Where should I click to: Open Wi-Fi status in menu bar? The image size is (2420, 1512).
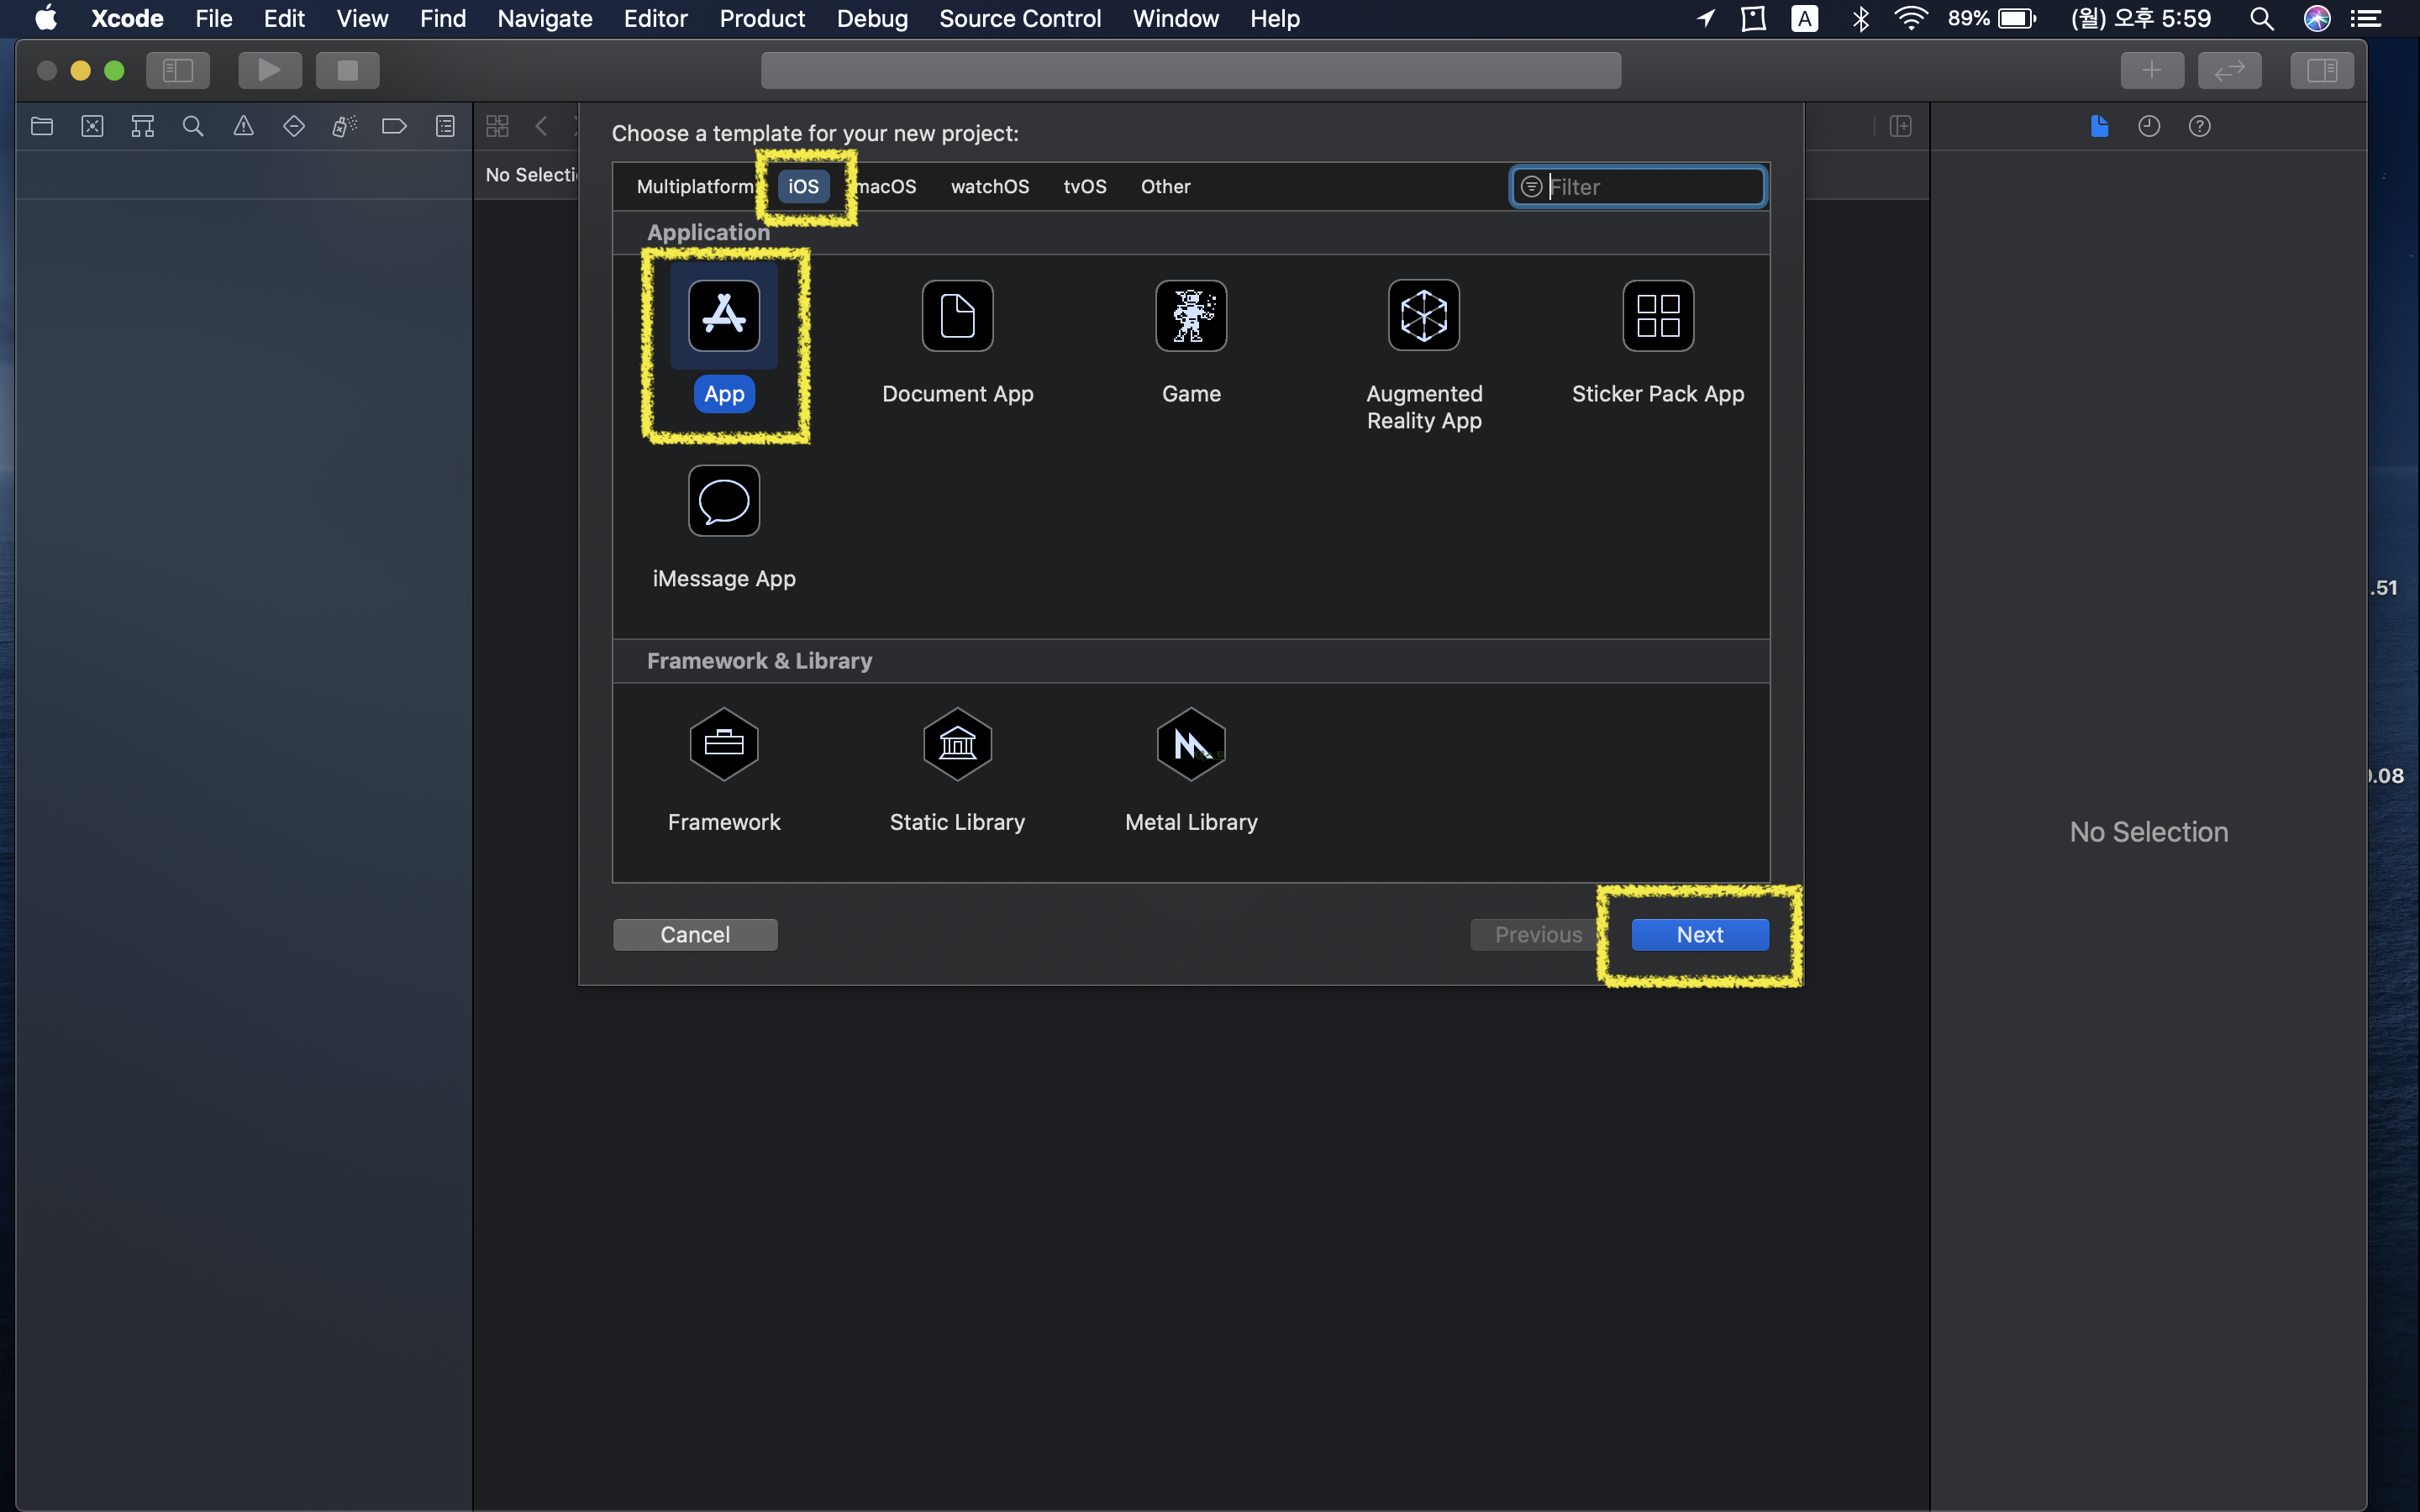coord(1910,18)
